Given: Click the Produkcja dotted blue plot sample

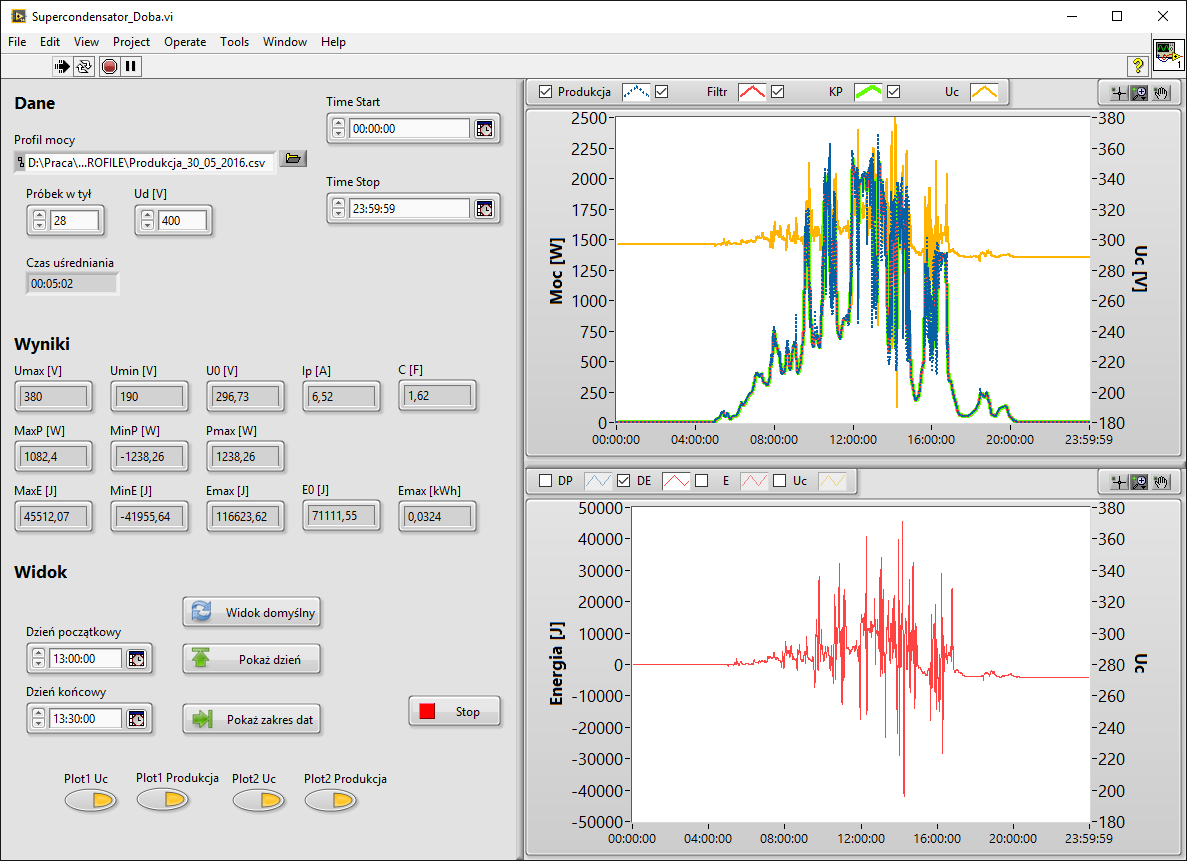Looking at the screenshot, I should 636,92.
